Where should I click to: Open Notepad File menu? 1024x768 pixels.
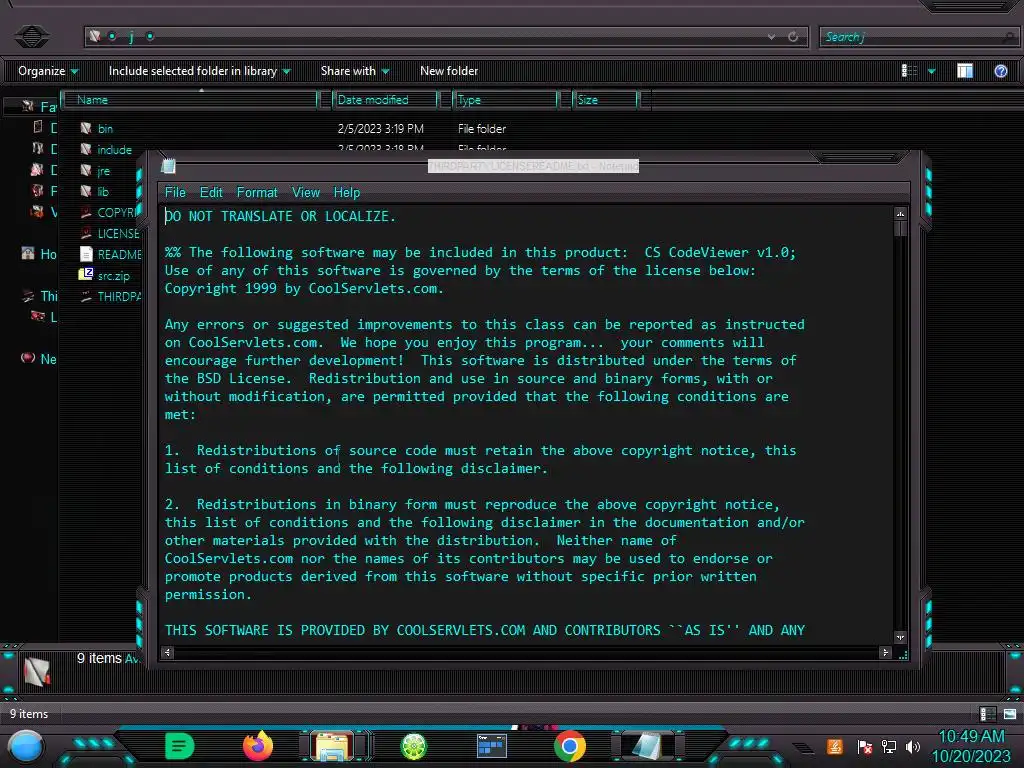click(175, 193)
